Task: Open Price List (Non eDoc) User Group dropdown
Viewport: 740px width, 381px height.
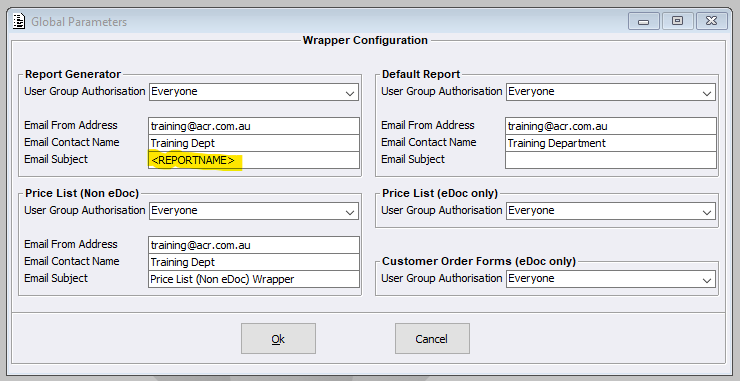Action: pos(254,211)
